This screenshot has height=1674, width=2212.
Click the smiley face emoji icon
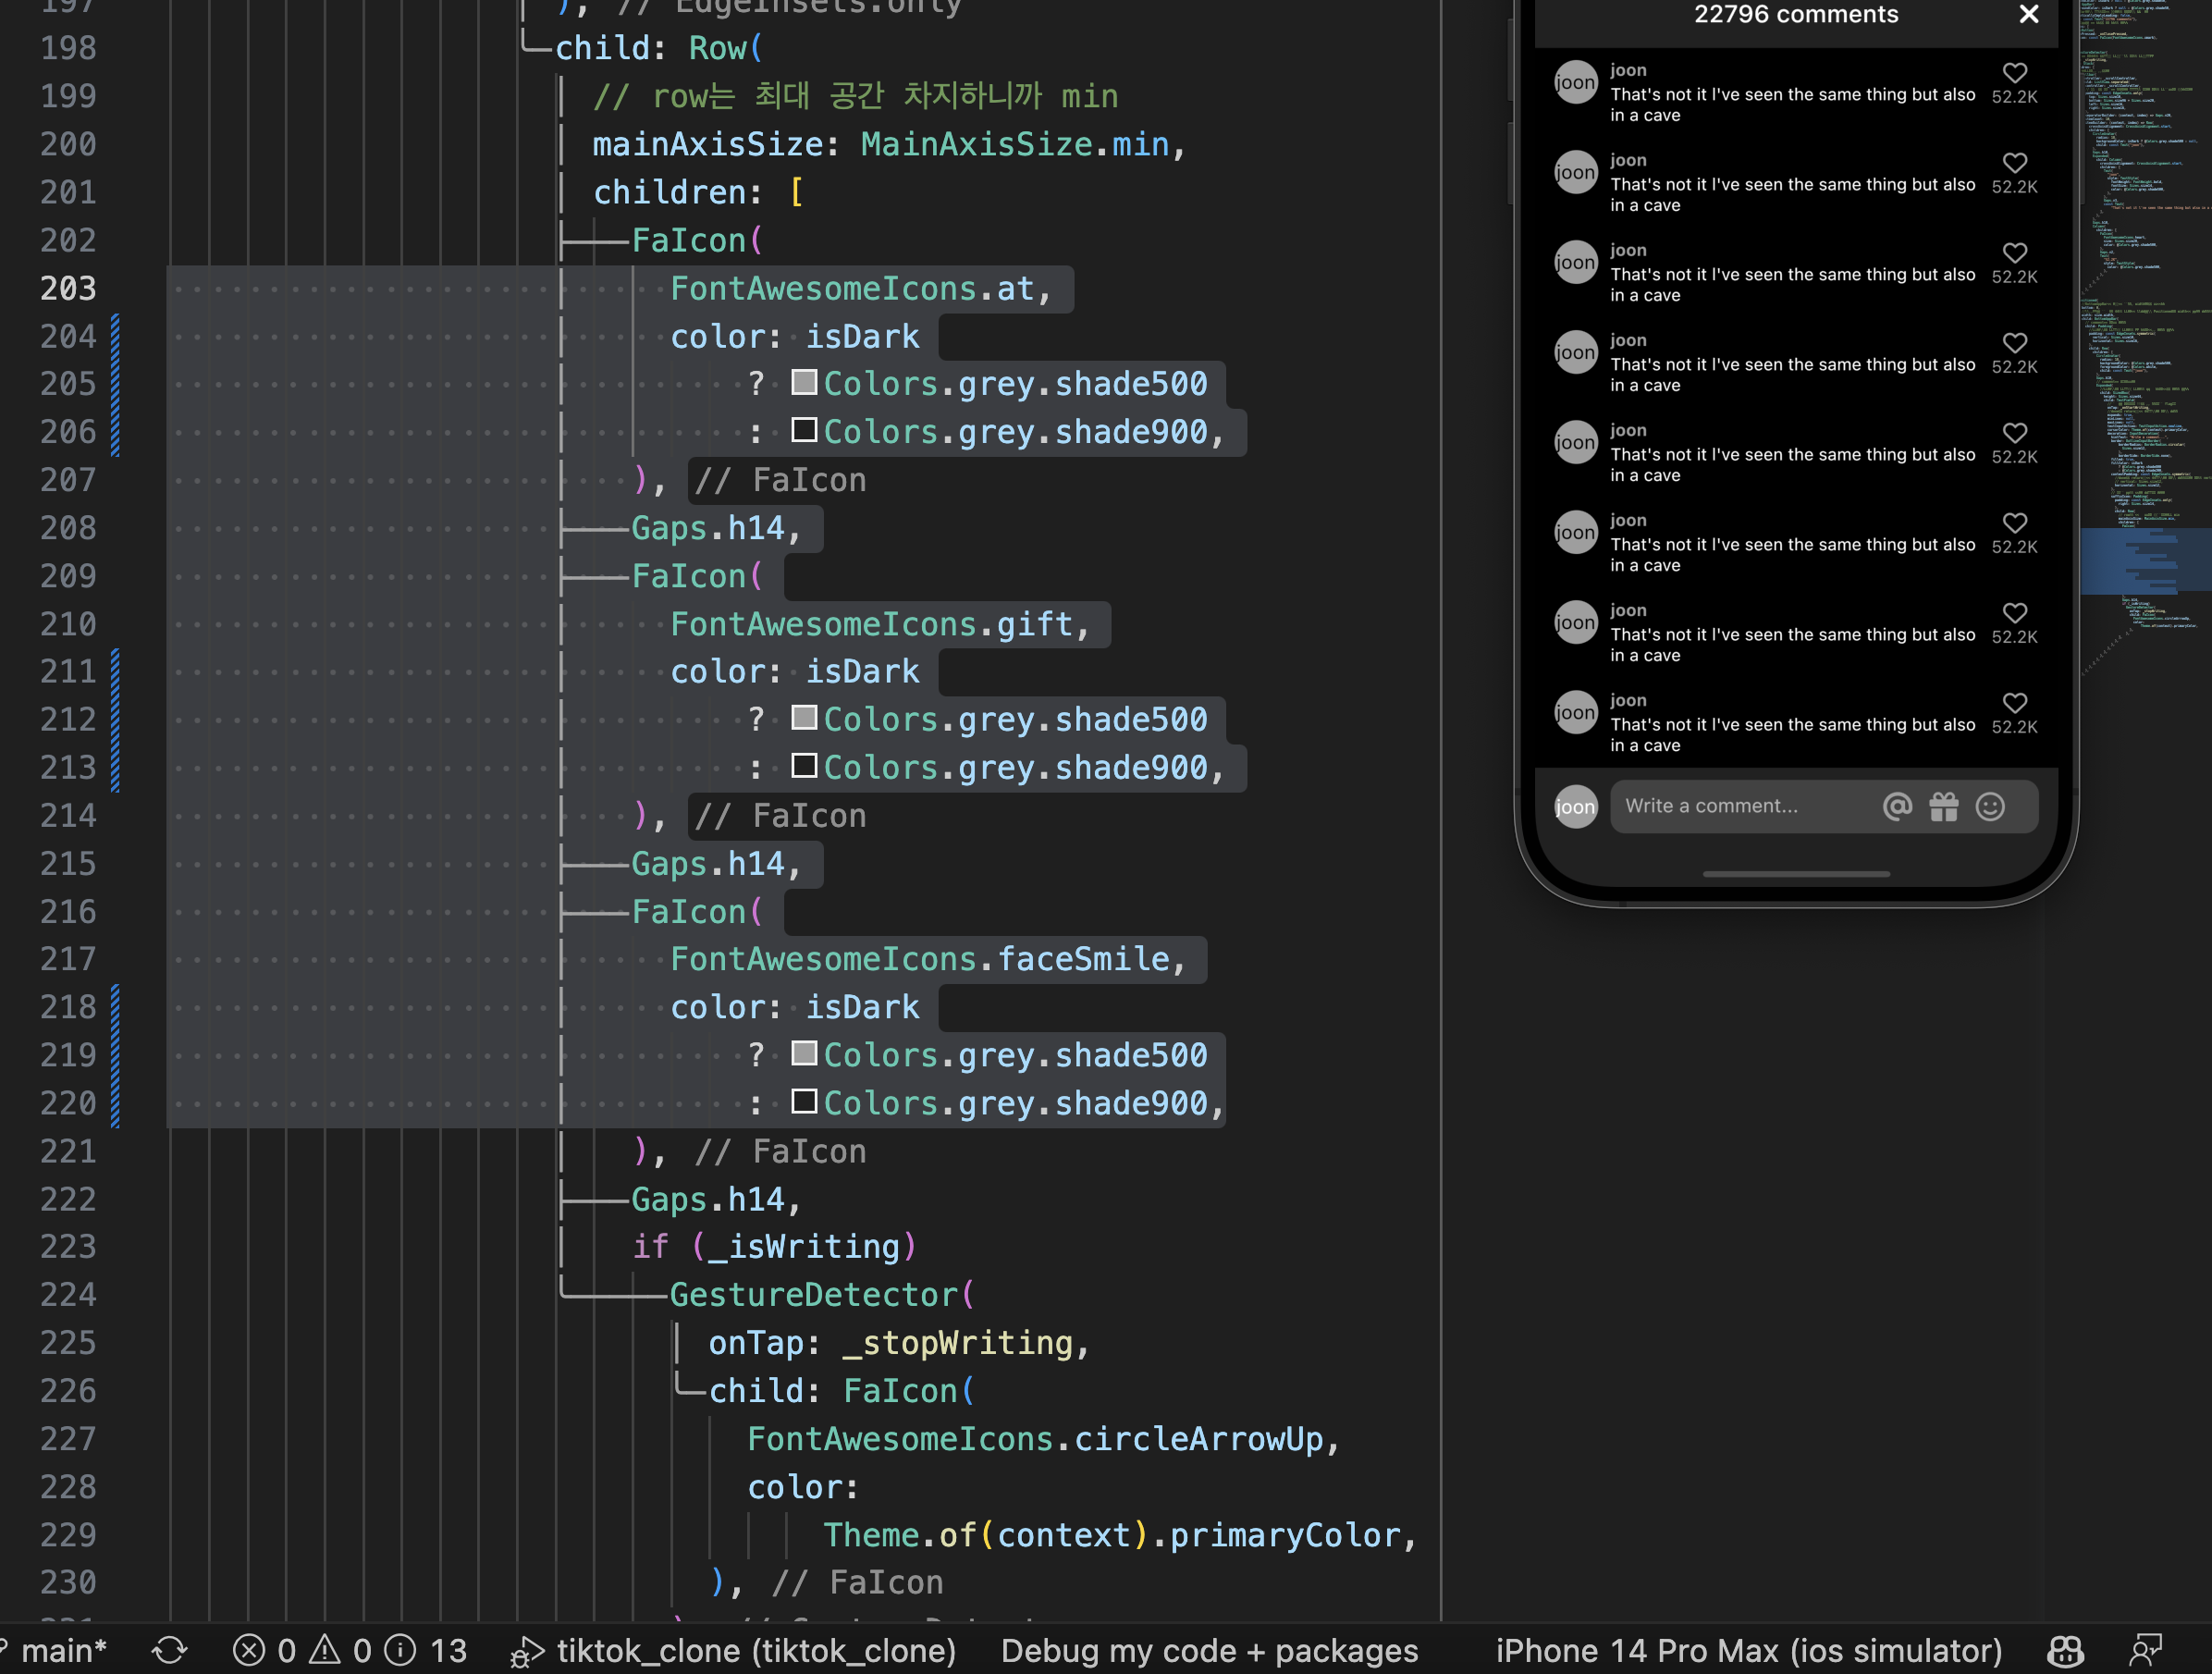click(1990, 806)
